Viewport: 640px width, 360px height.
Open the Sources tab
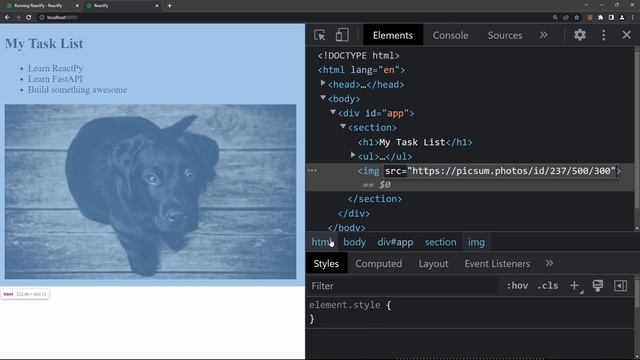[x=505, y=35]
